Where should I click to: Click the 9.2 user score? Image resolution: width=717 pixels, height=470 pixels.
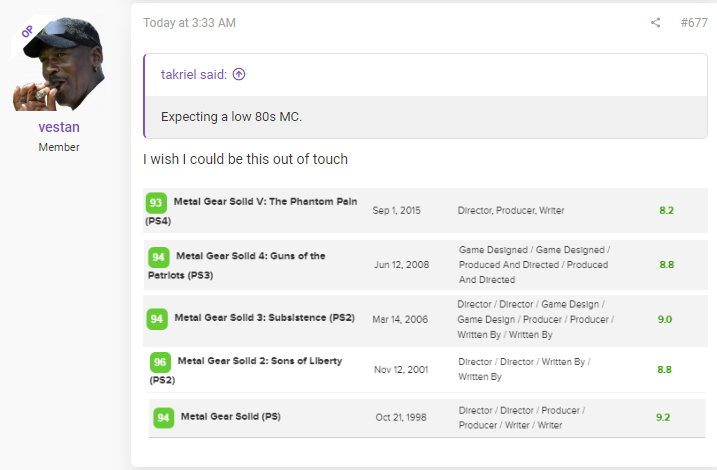click(663, 417)
